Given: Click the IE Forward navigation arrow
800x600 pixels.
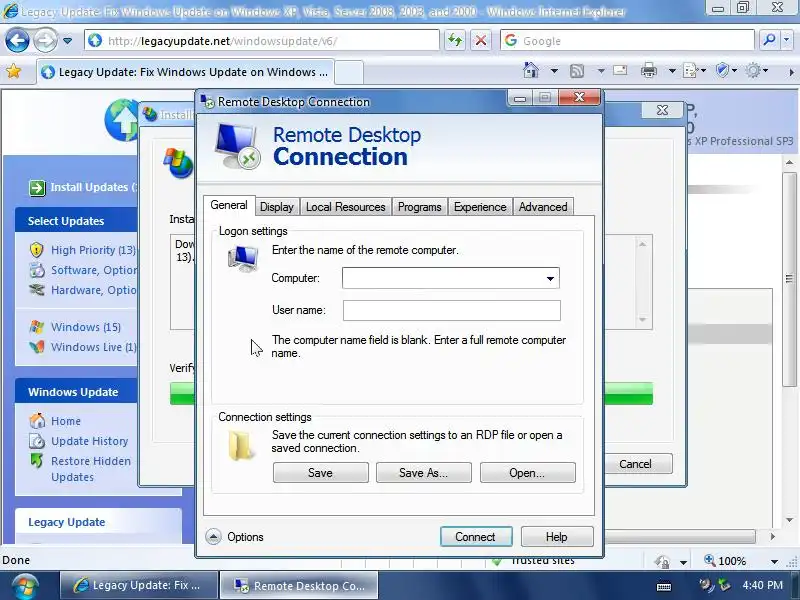Looking at the screenshot, I should pyautogui.click(x=45, y=41).
